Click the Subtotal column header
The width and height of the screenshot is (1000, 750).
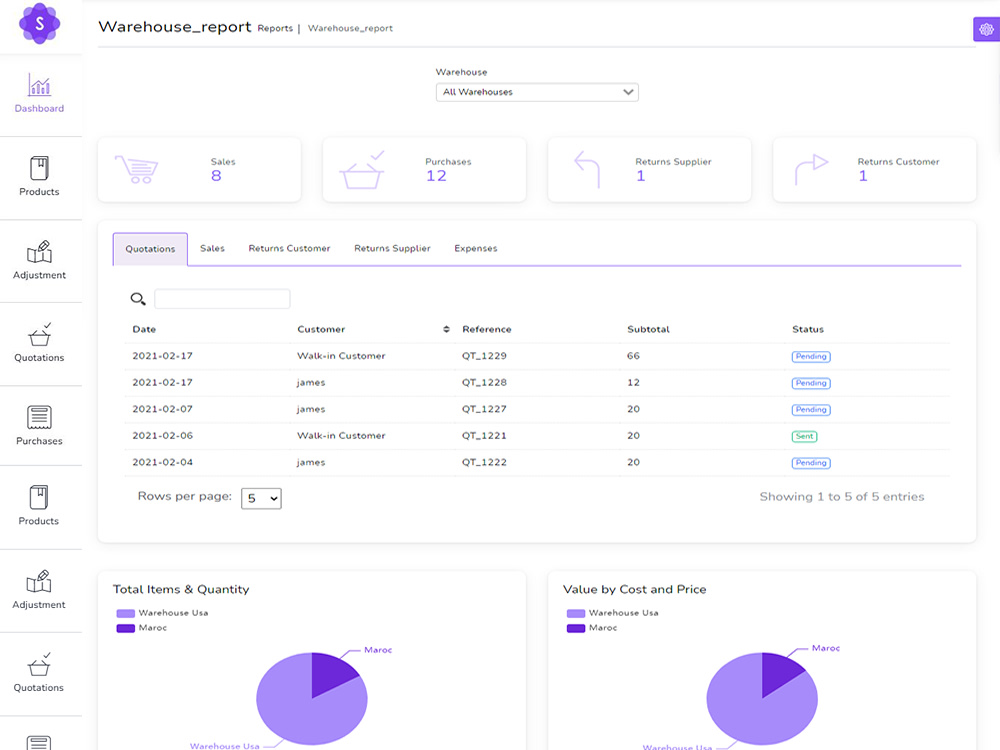(x=649, y=329)
